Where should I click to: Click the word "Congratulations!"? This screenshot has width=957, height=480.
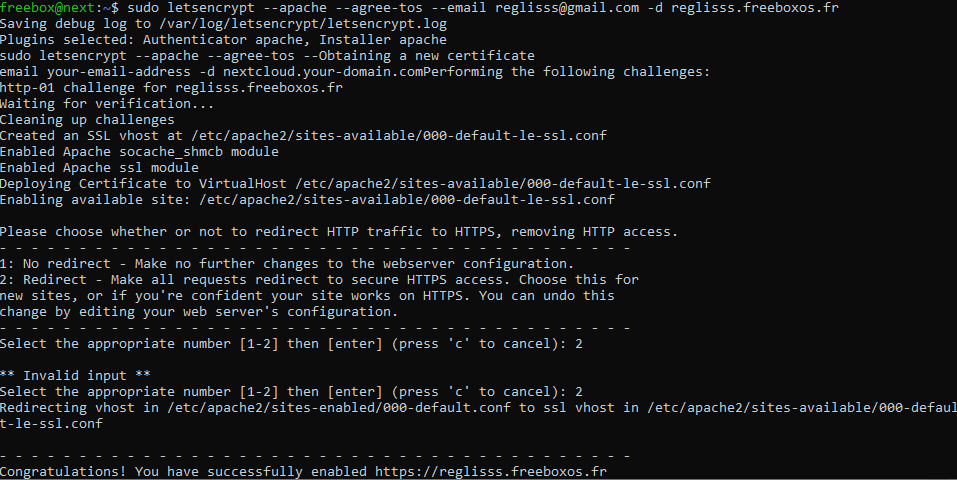63,470
